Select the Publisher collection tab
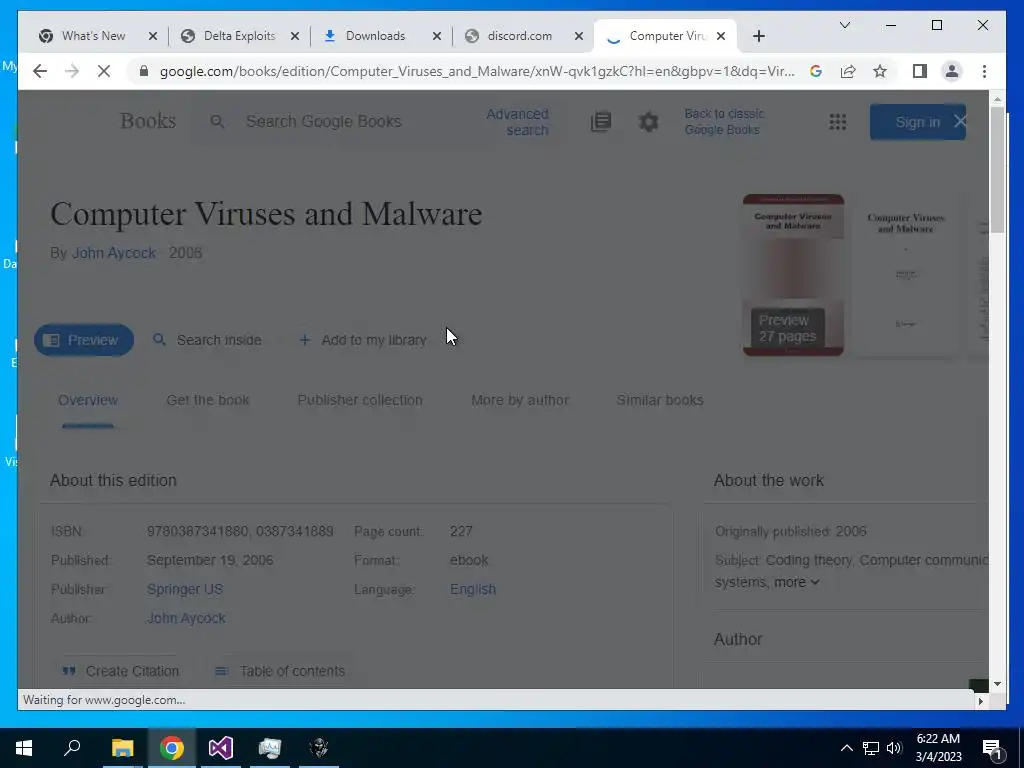1024x768 pixels. click(360, 400)
